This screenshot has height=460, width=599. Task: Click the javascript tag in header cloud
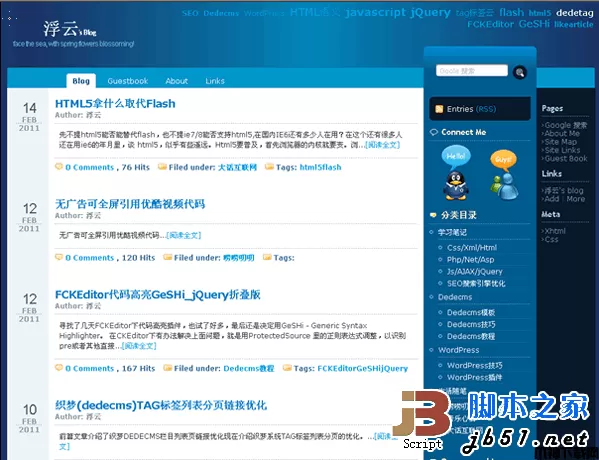tap(376, 13)
